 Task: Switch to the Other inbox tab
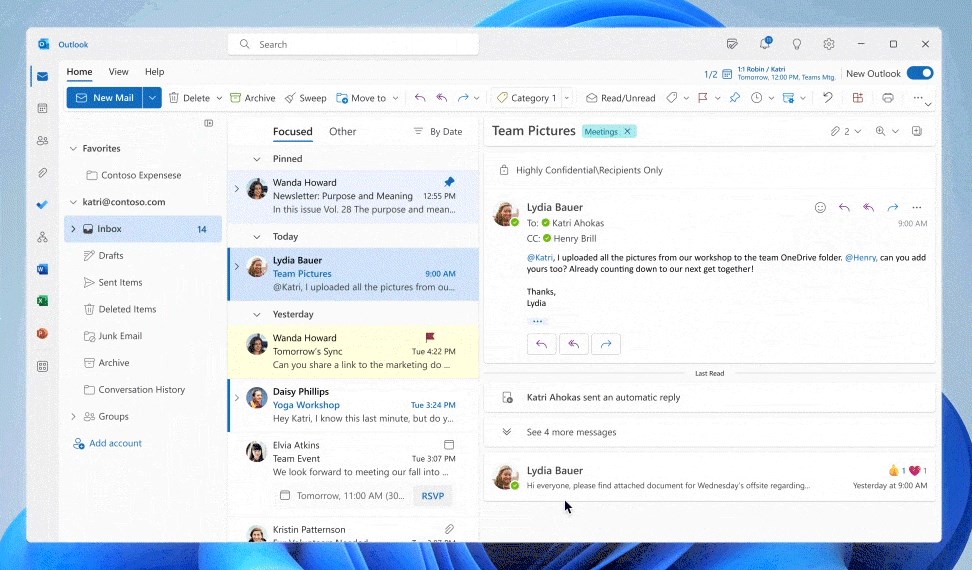[342, 132]
